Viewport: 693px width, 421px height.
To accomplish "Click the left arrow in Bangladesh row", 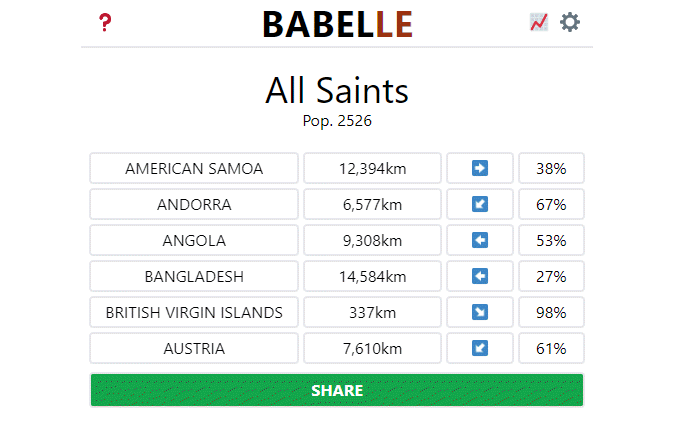I will click(x=480, y=276).
